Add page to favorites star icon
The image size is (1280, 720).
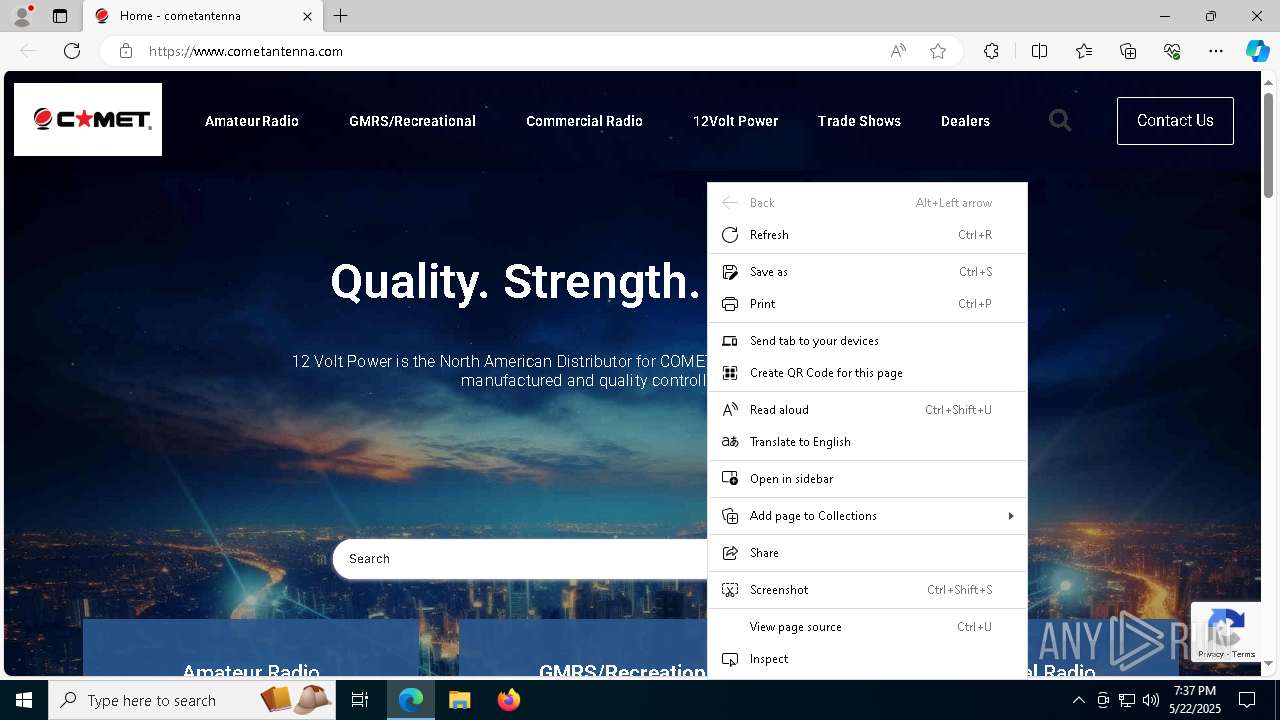938,51
